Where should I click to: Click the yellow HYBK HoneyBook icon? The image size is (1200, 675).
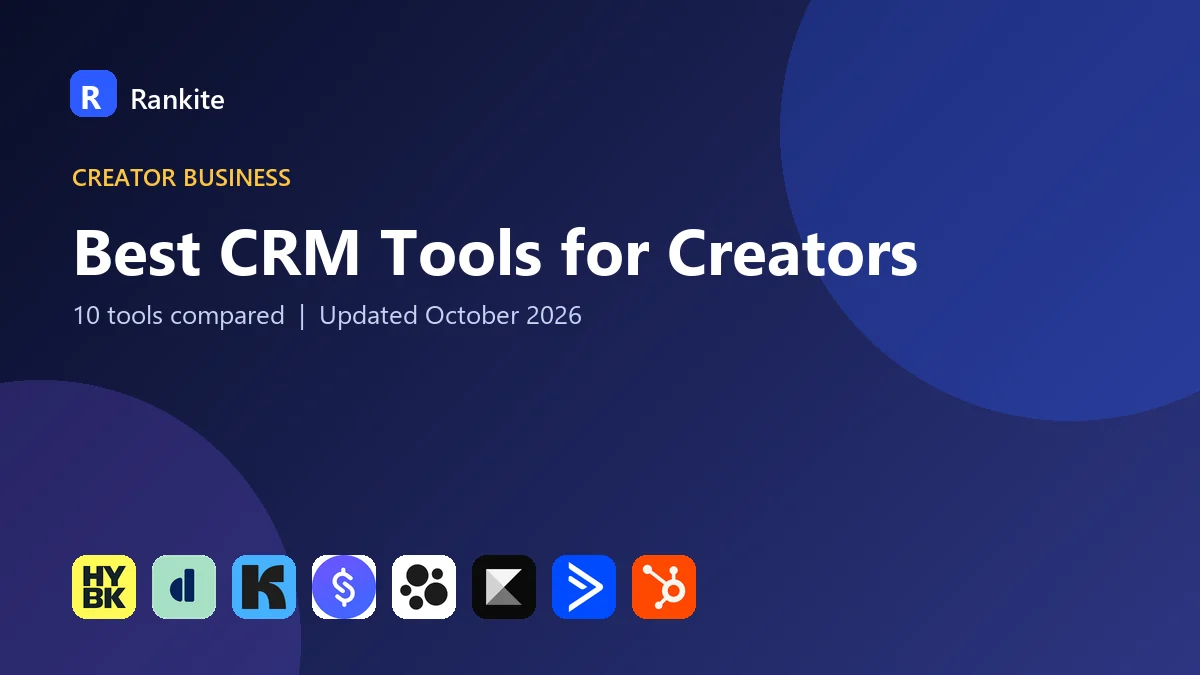click(104, 587)
